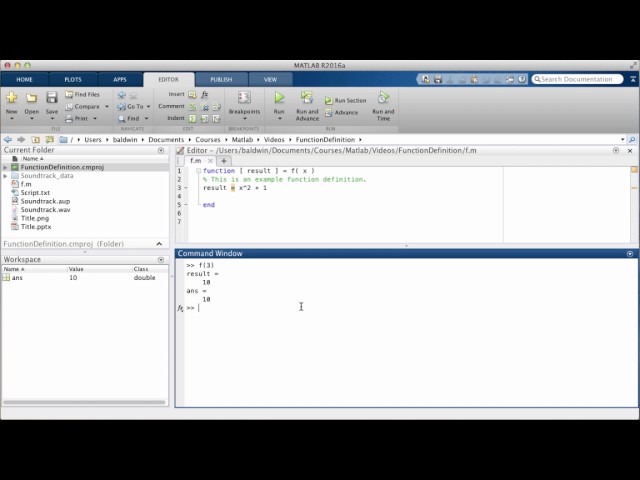The width and height of the screenshot is (640, 480).
Task: Select Soundtrack.aup file
Action: [45, 201]
